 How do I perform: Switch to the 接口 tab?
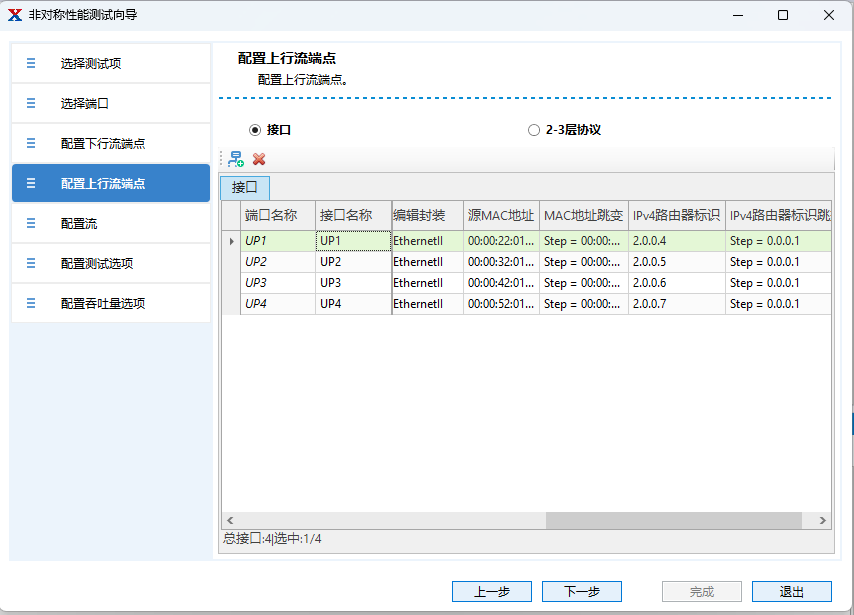coord(245,187)
